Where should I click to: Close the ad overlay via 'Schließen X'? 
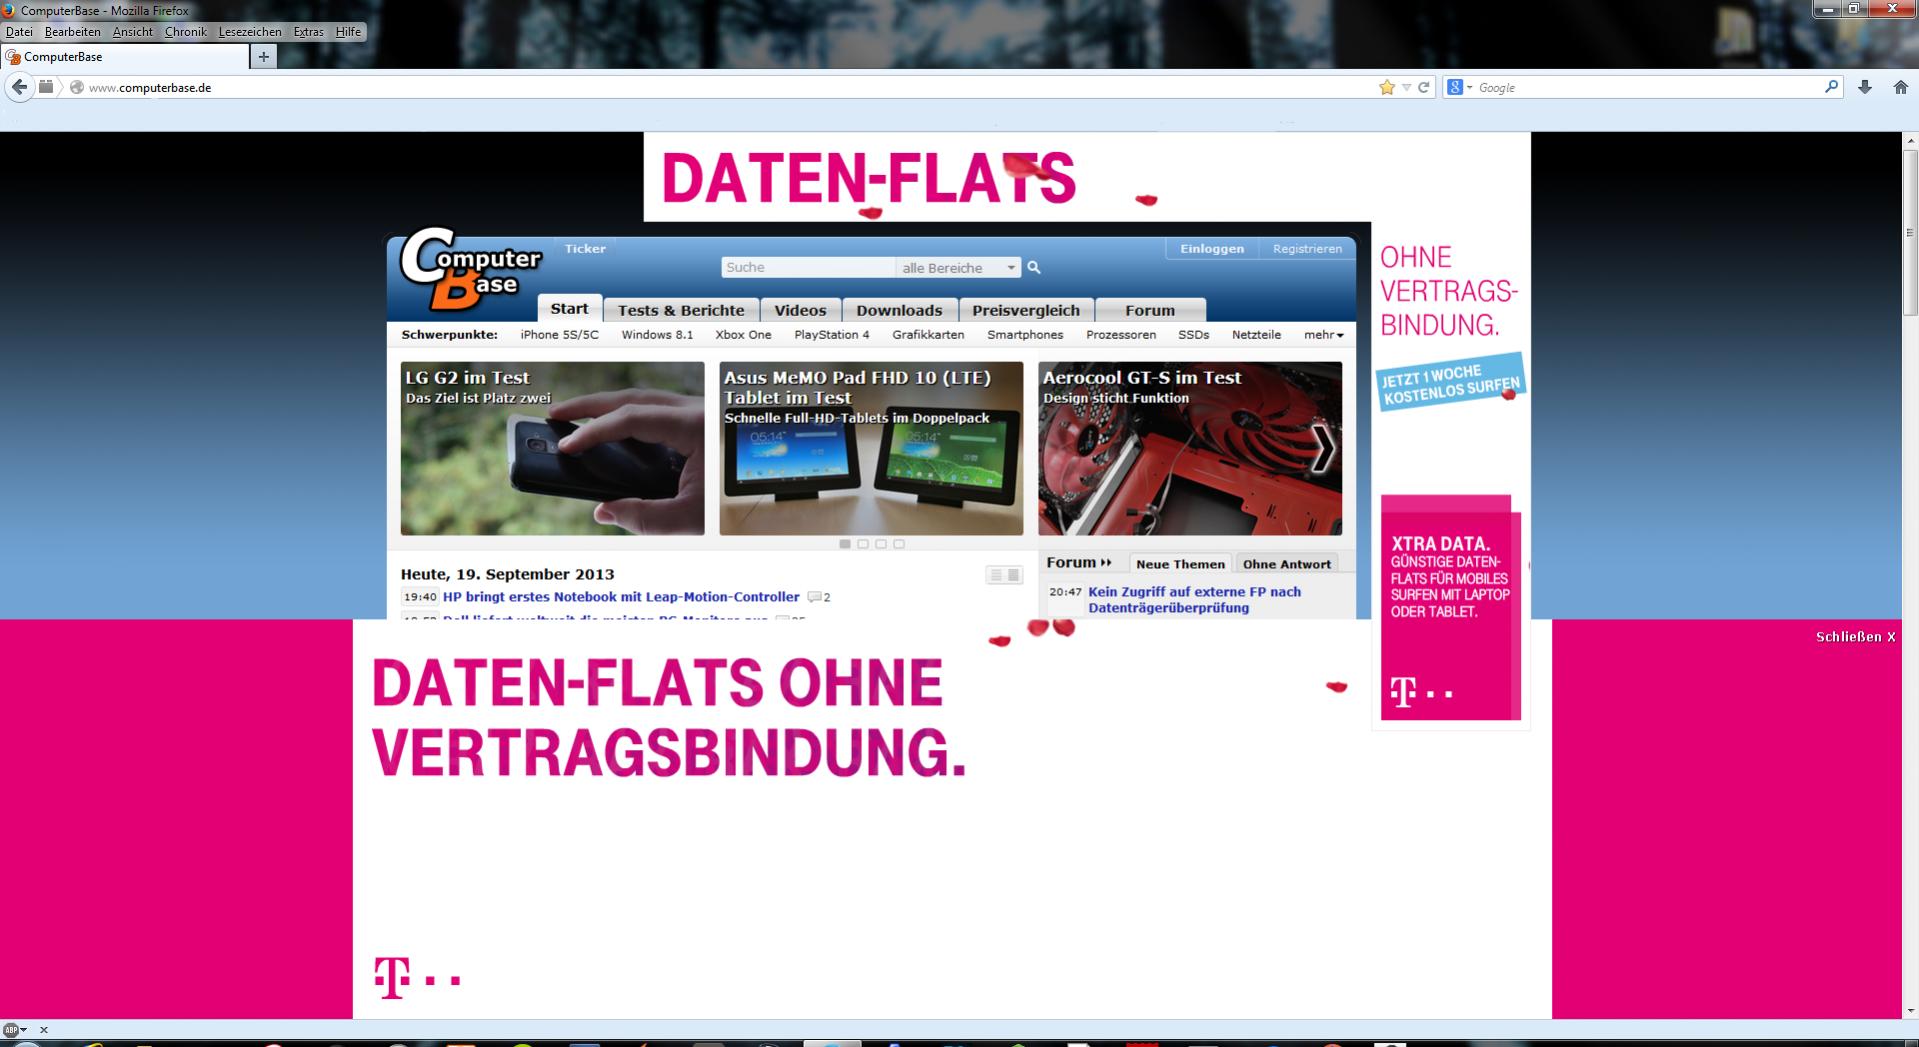(1855, 637)
